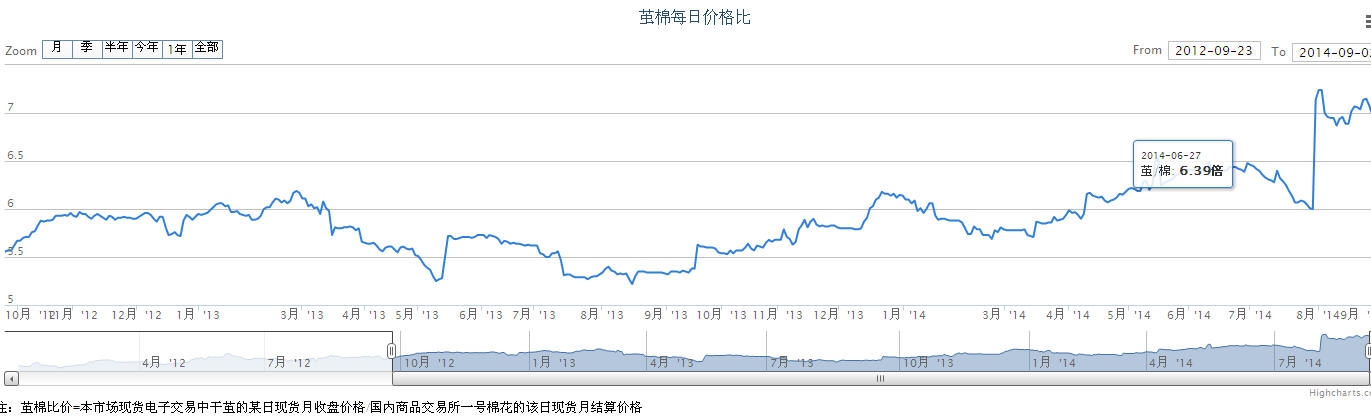Show 全部 (all) data range

(207, 49)
